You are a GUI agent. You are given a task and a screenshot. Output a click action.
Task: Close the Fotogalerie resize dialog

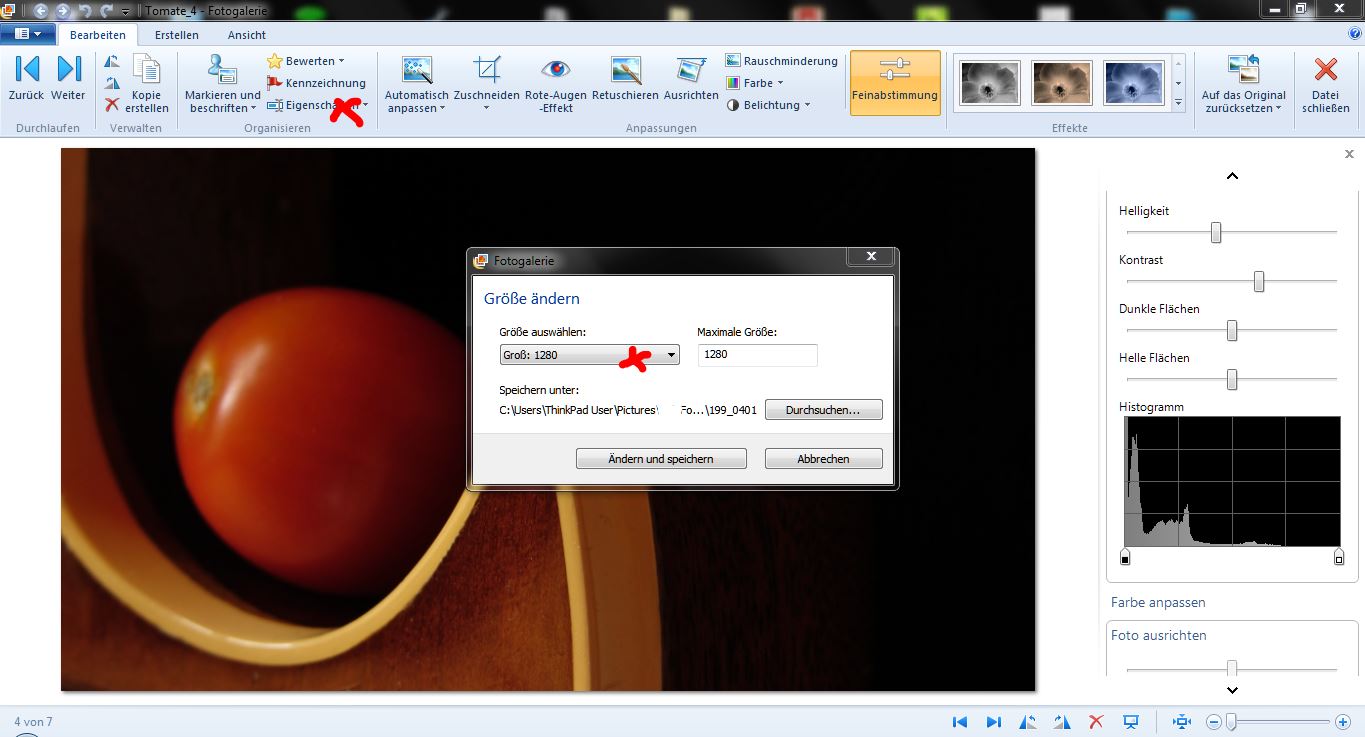pos(869,256)
